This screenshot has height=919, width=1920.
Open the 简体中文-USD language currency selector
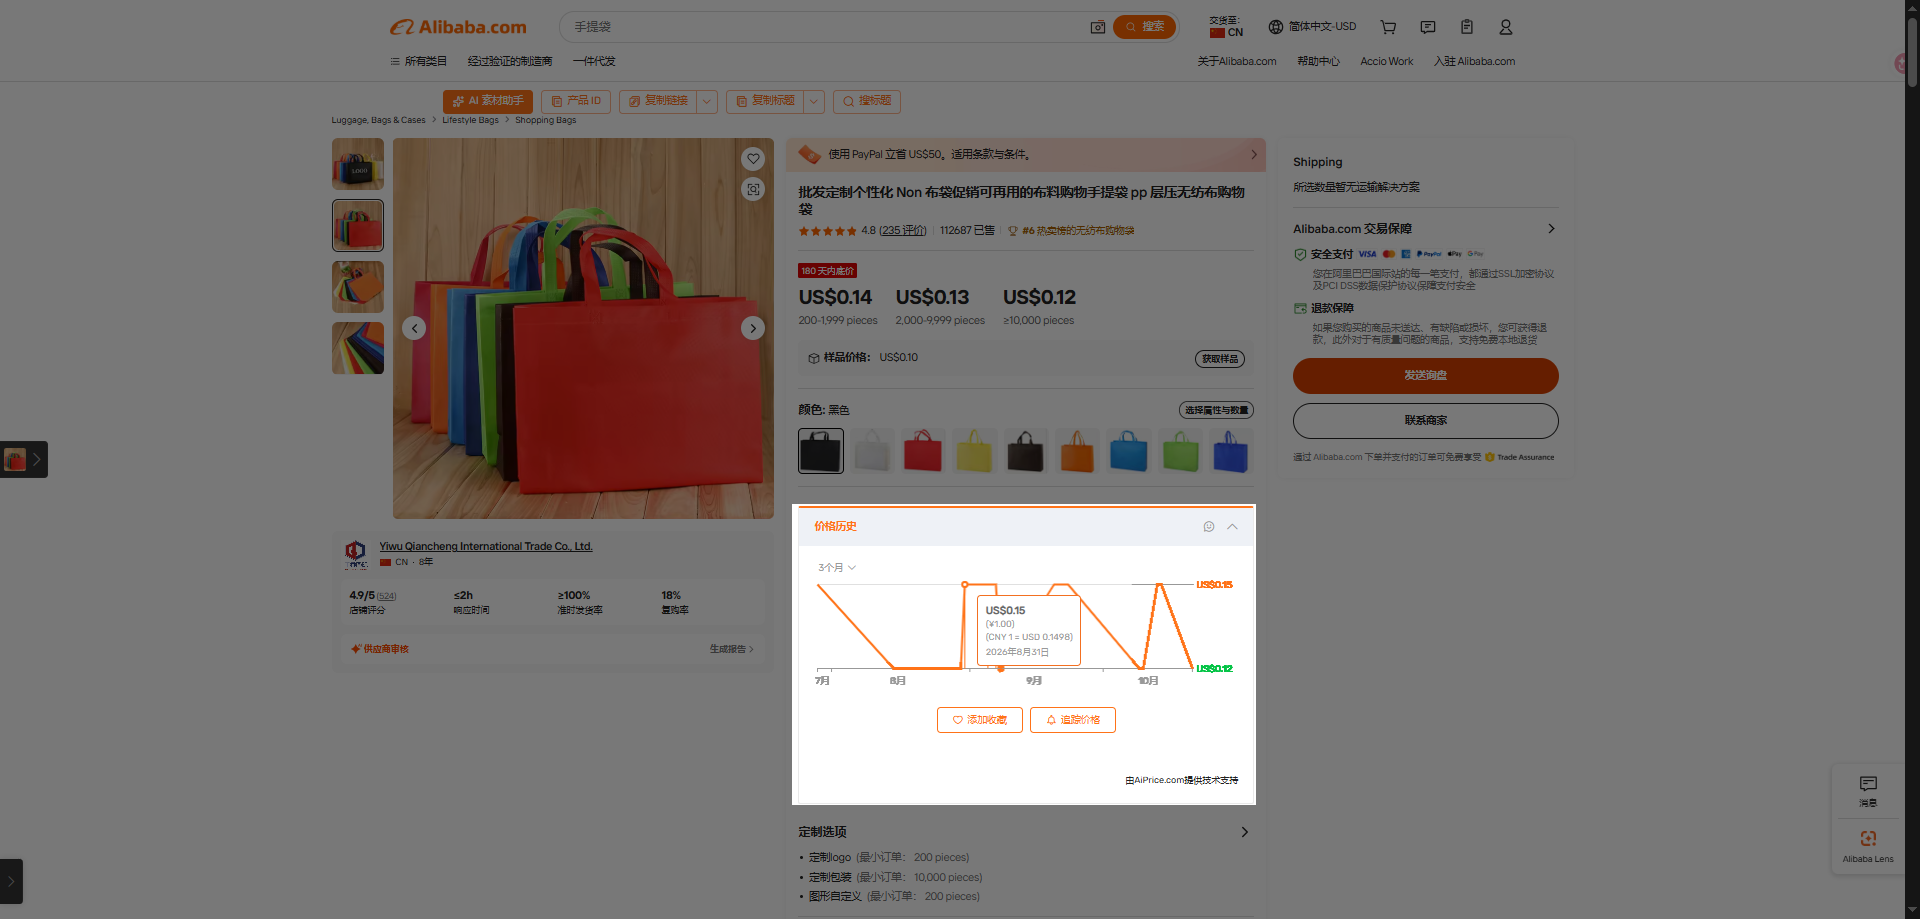[1312, 27]
